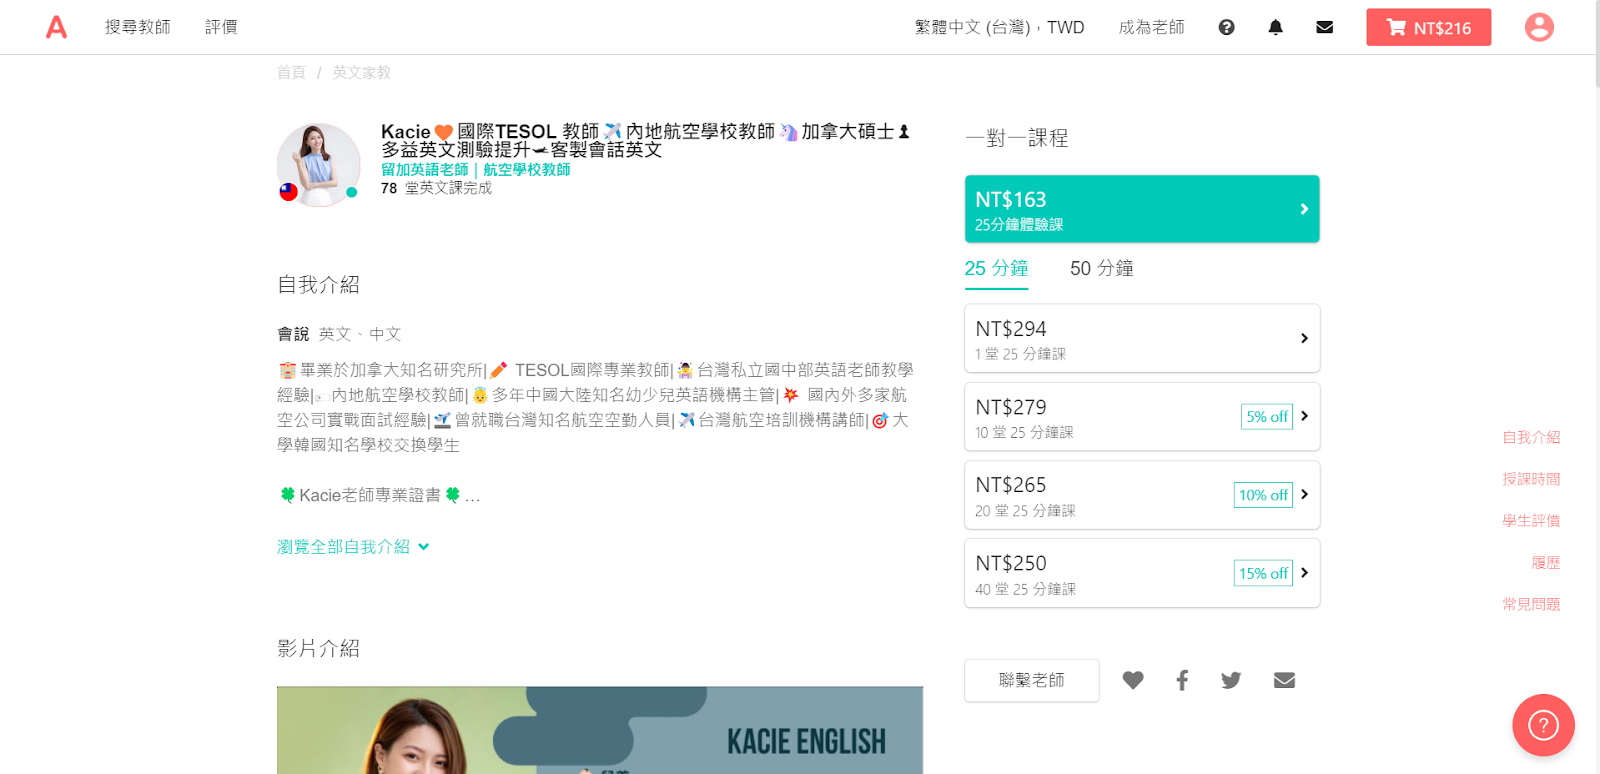1600x774 pixels.
Task: Share teacher profile via email icon
Action: (x=1284, y=680)
